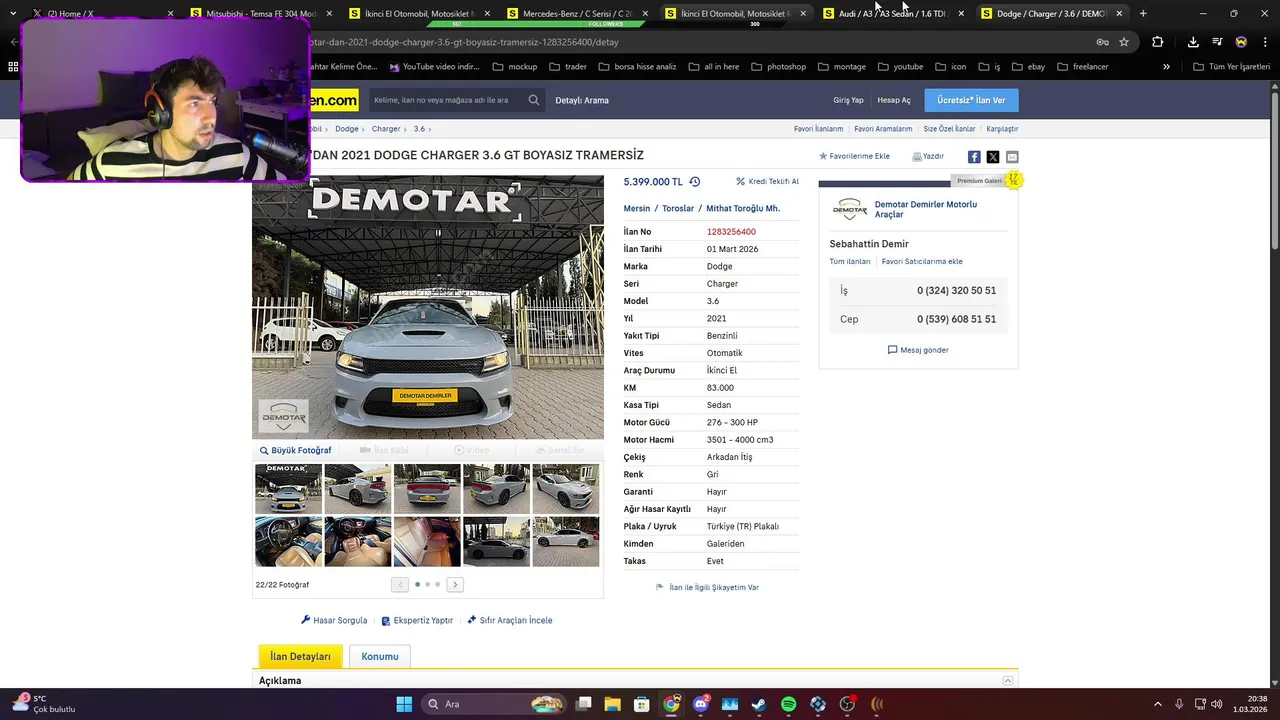Open Sıfır Araçları İncele
Viewport: 1280px width, 720px height.
tap(510, 620)
